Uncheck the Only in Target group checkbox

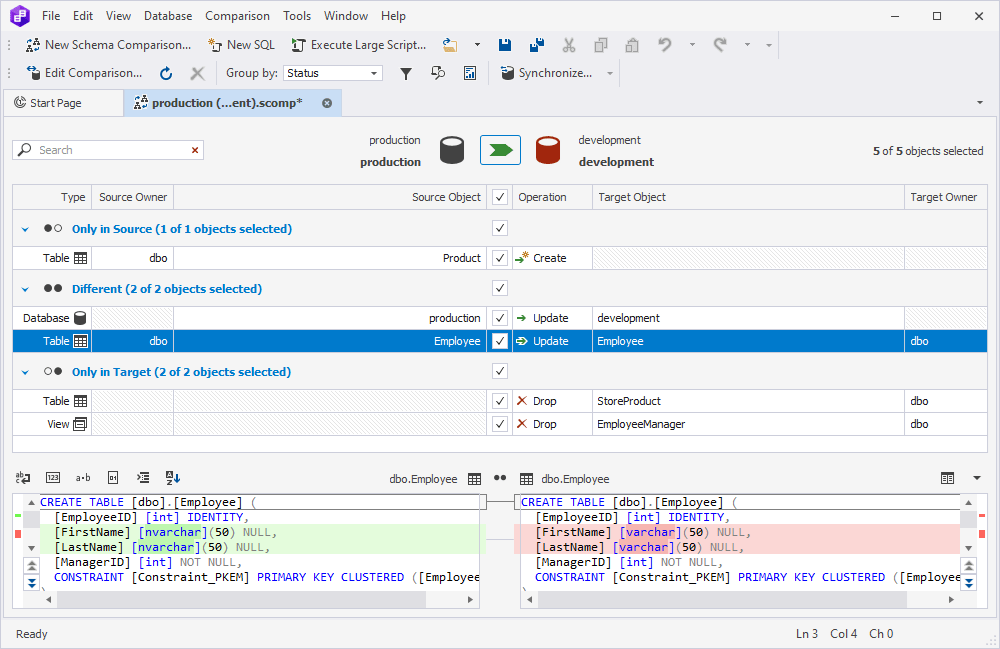499,371
